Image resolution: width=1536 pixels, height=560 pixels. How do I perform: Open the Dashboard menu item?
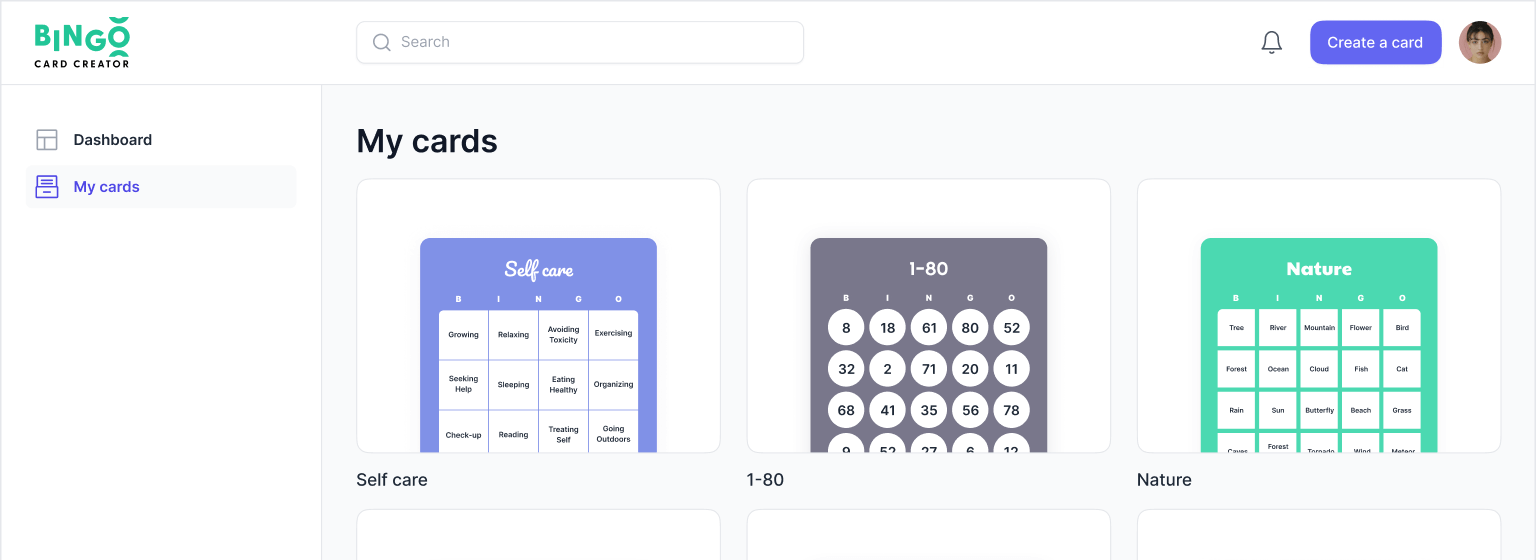pyautogui.click(x=112, y=140)
